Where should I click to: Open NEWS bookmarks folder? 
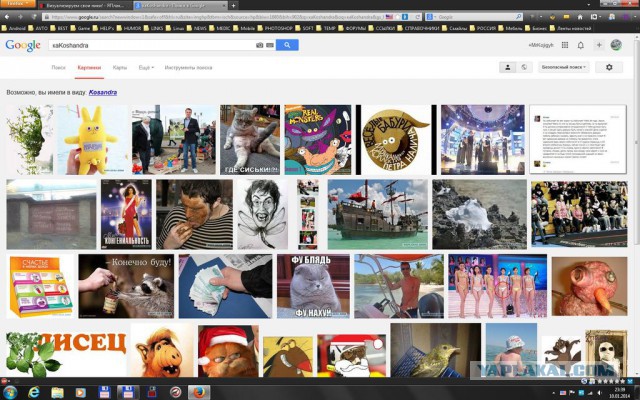coord(197,28)
